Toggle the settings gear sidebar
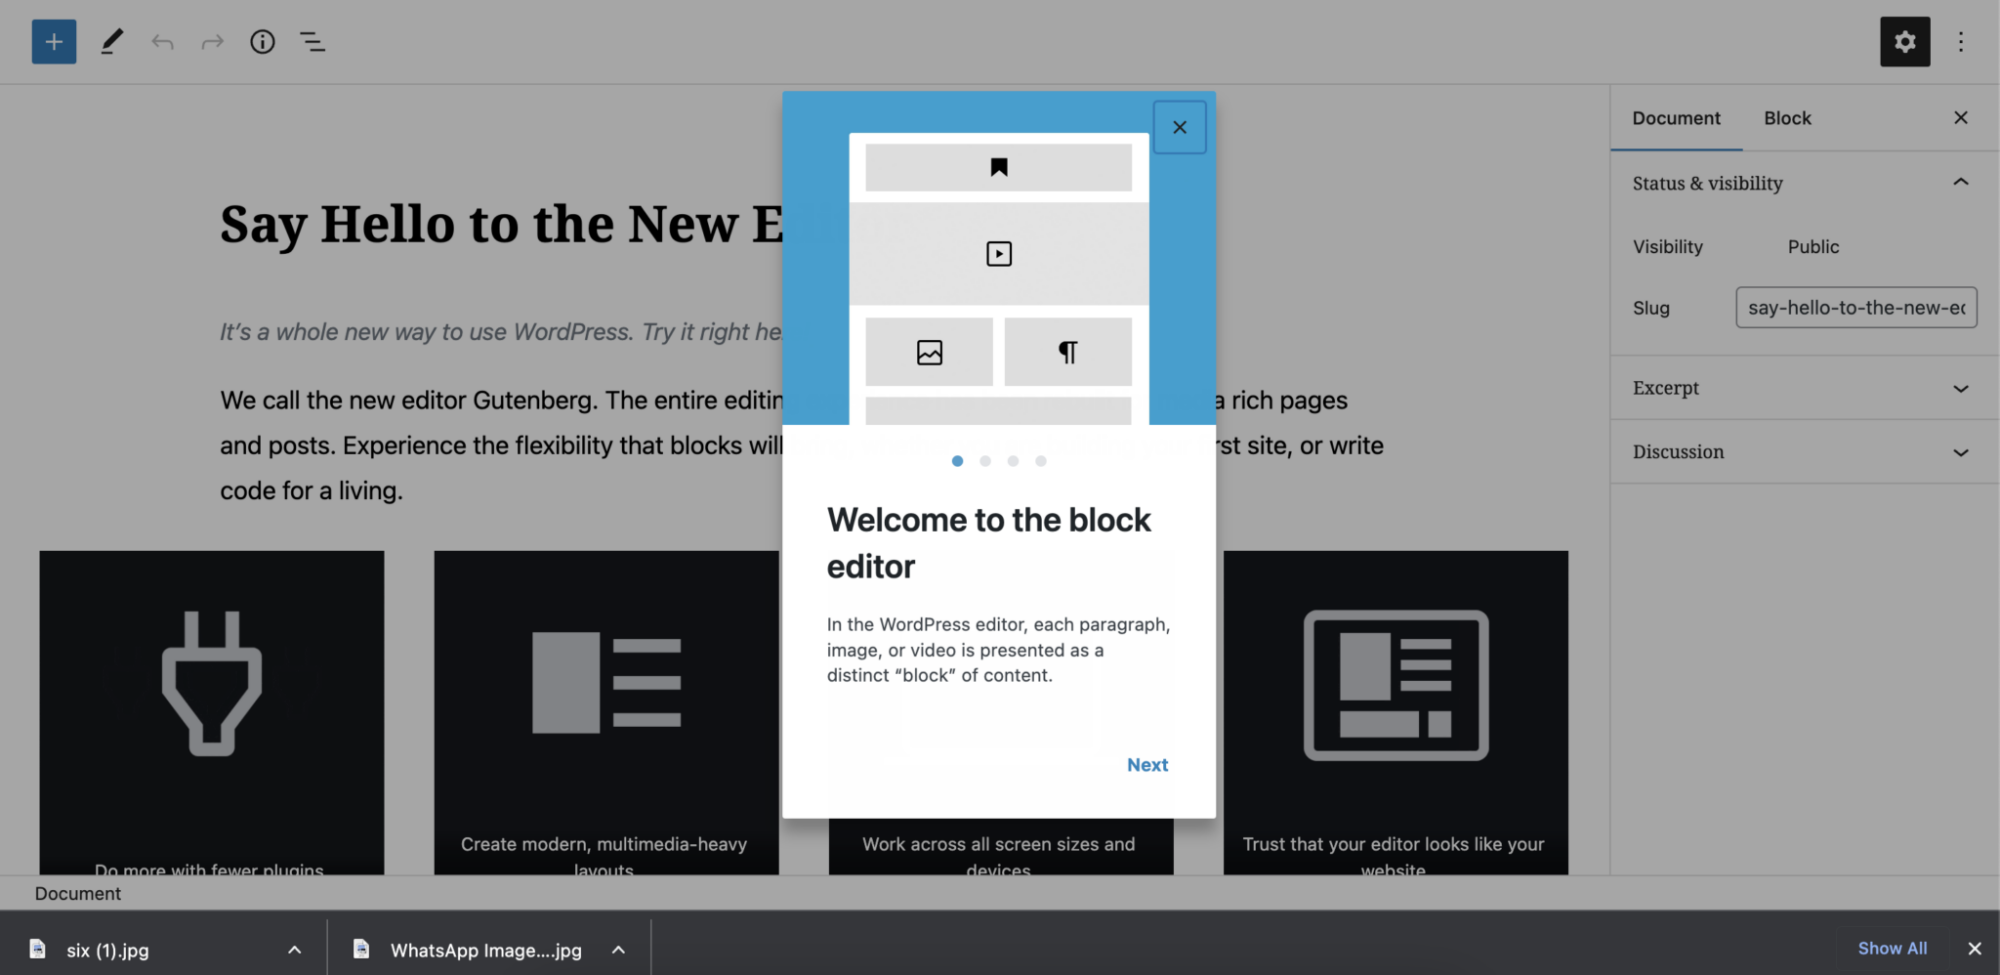The width and height of the screenshot is (2000, 975). click(x=1905, y=42)
